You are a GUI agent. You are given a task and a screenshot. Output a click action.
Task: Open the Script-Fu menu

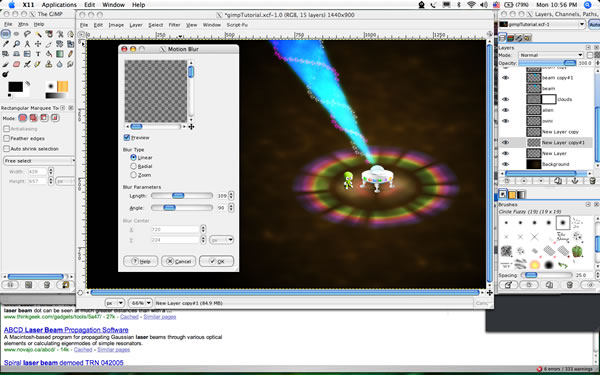(x=237, y=25)
